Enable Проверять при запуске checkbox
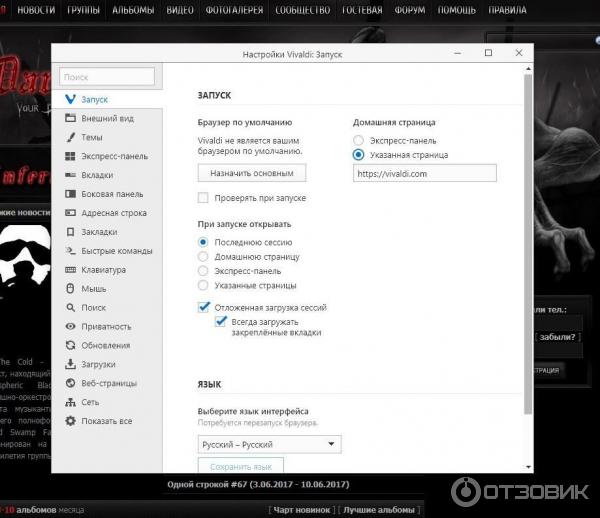The height and width of the screenshot is (518, 600). coord(203,198)
